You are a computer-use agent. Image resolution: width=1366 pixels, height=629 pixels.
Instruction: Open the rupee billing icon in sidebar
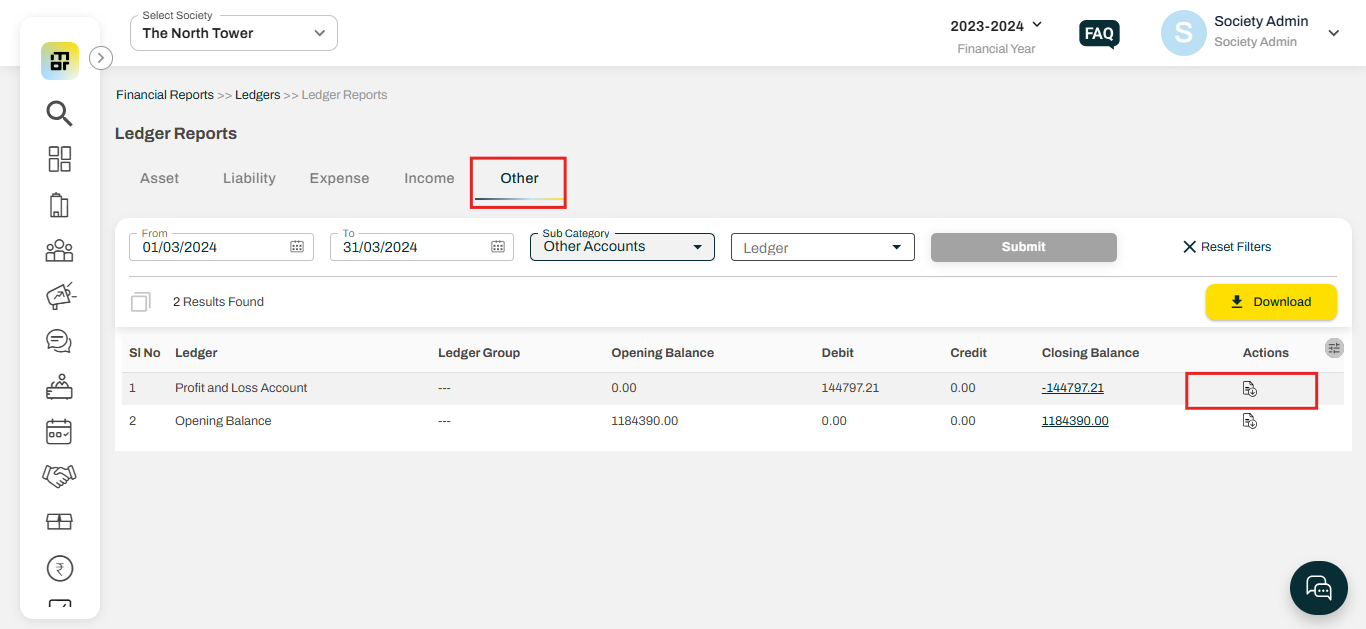coord(59,567)
